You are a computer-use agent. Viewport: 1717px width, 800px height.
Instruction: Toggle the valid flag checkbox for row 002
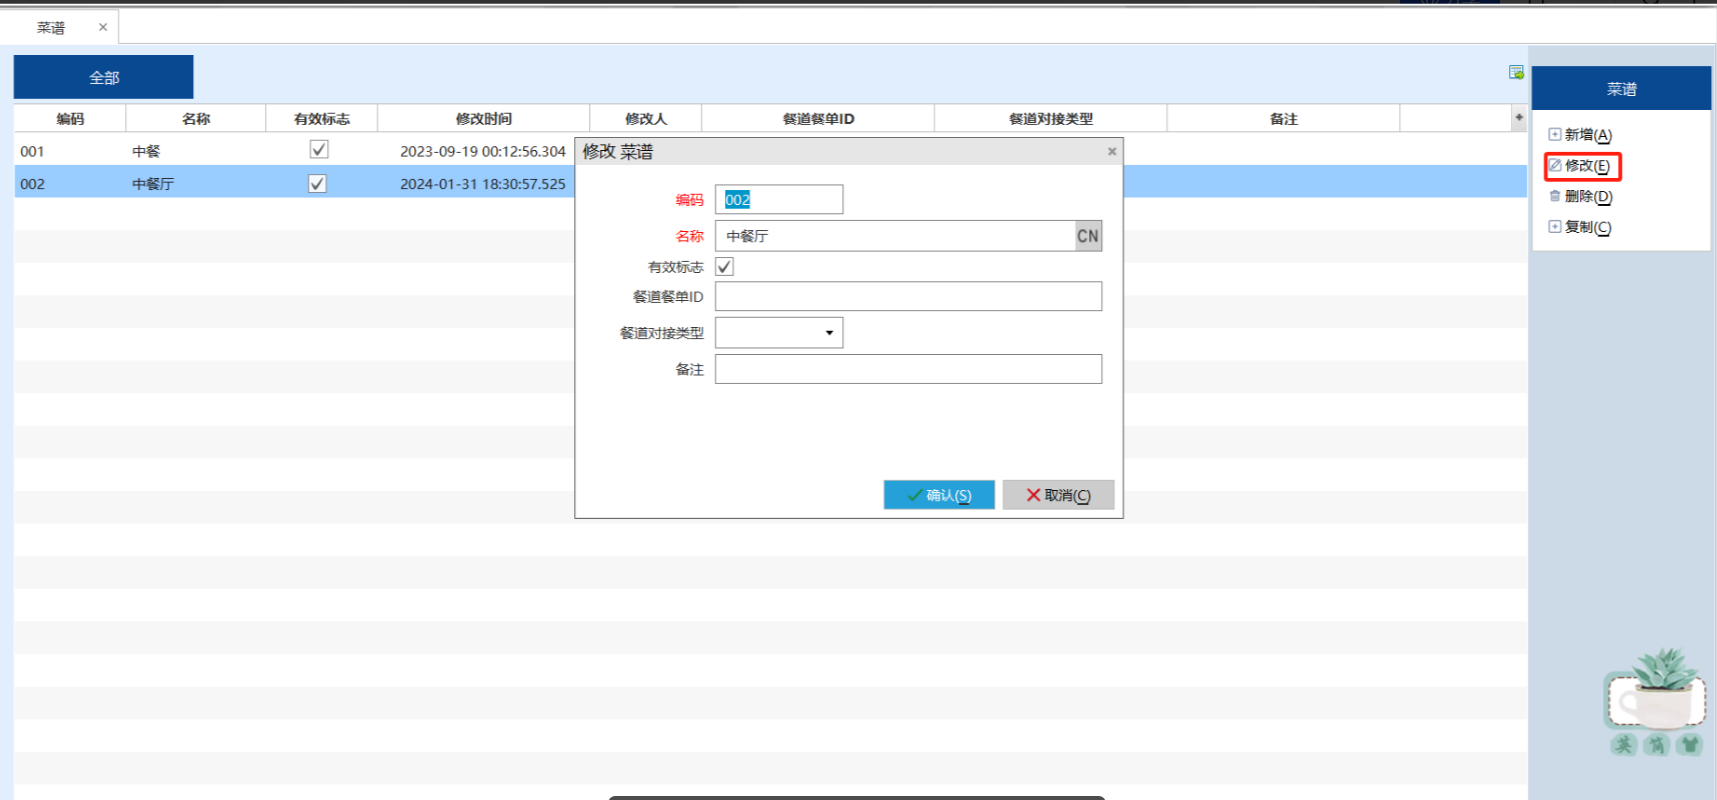pyautogui.click(x=317, y=184)
